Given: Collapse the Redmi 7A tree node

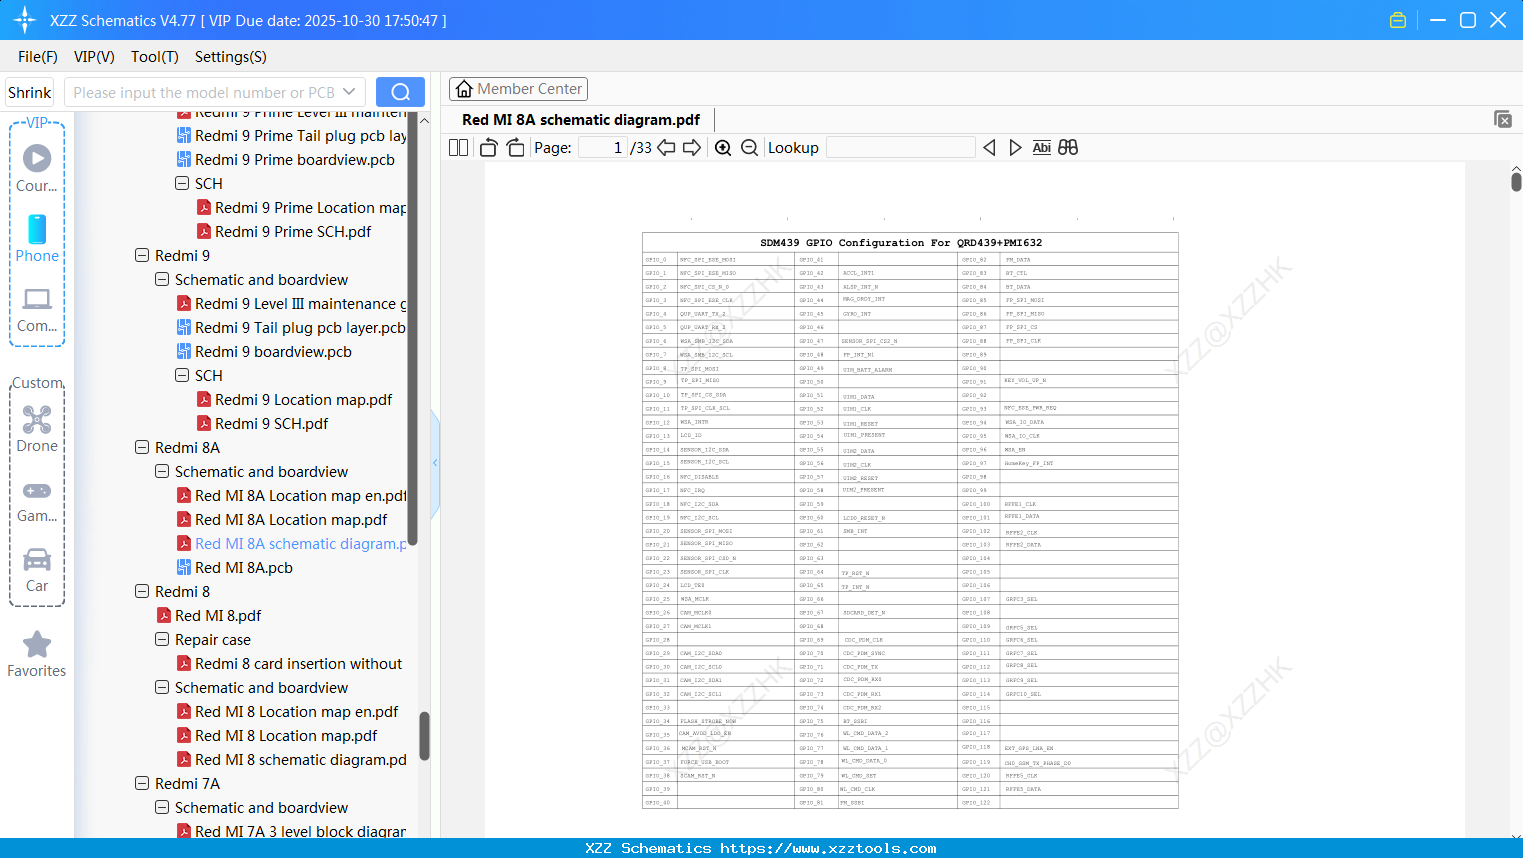Looking at the screenshot, I should [142, 784].
